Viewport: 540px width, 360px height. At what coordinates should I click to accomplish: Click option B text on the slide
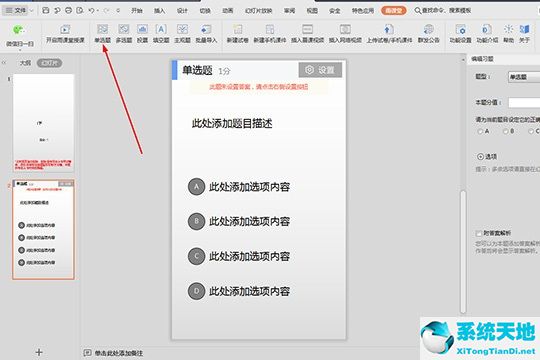click(249, 221)
